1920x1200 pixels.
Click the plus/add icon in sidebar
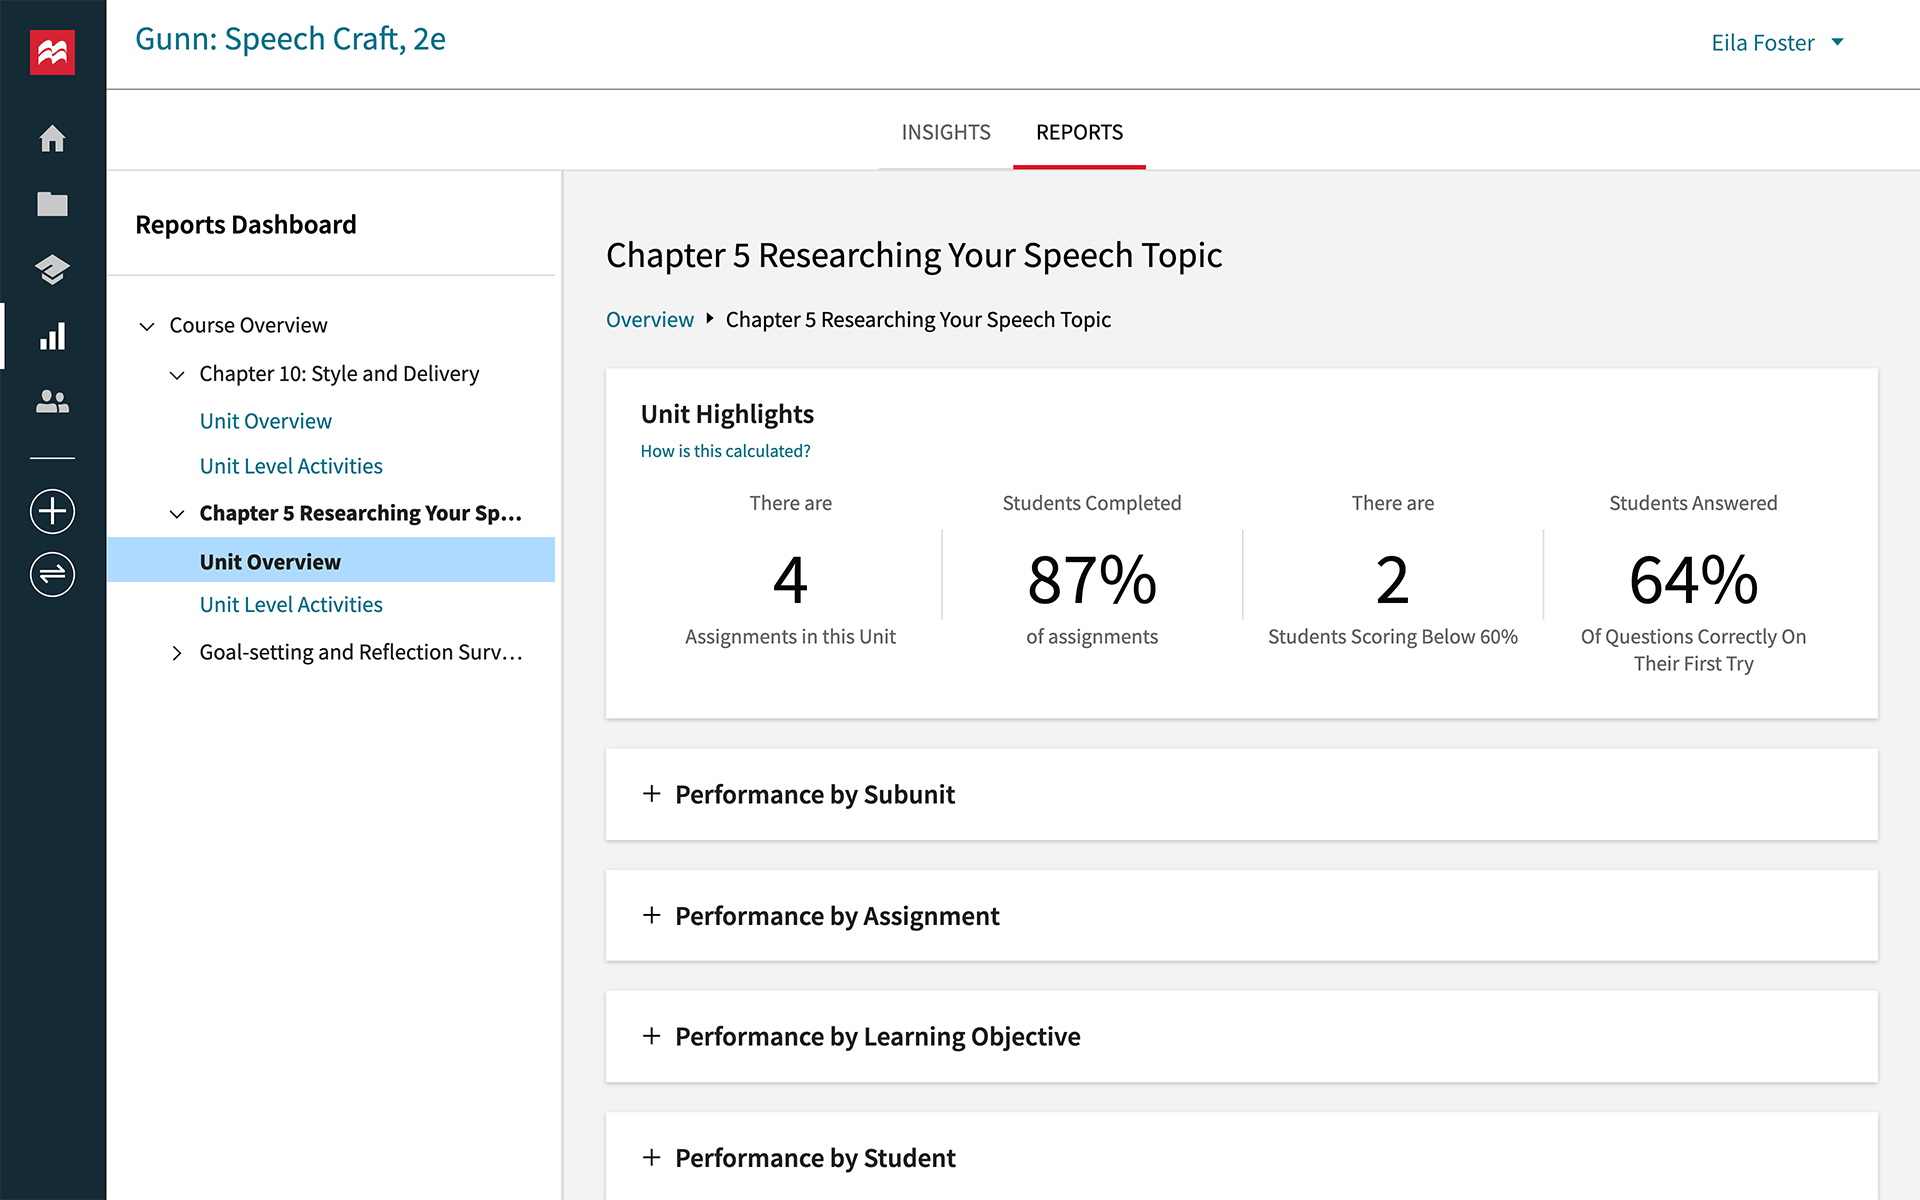click(x=53, y=512)
